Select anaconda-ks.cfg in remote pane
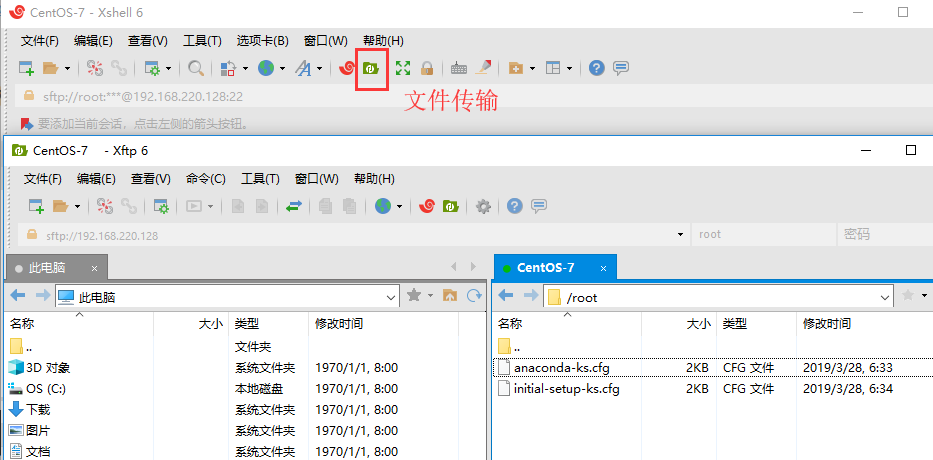Viewport: 933px width, 460px height. [x=562, y=368]
